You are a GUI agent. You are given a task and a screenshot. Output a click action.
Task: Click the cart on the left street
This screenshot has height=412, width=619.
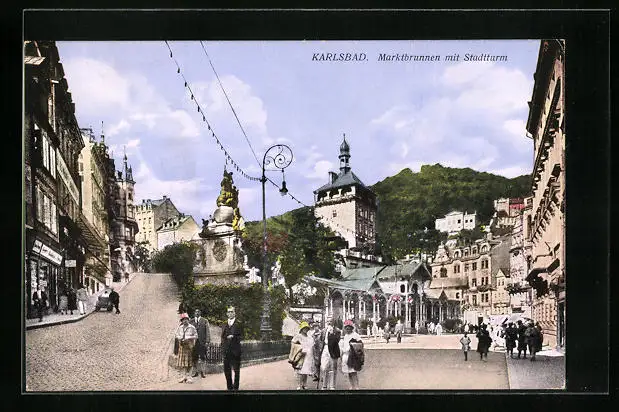coord(103,301)
